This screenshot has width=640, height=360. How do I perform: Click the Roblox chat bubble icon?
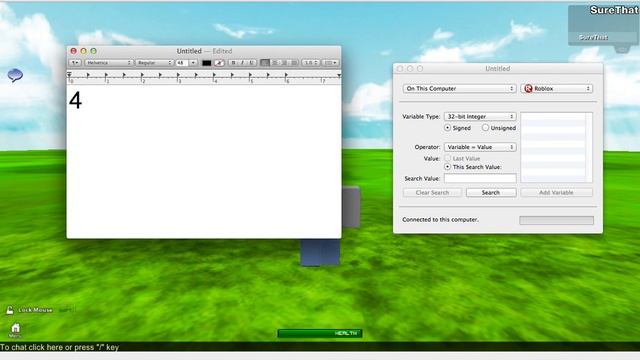[x=15, y=76]
